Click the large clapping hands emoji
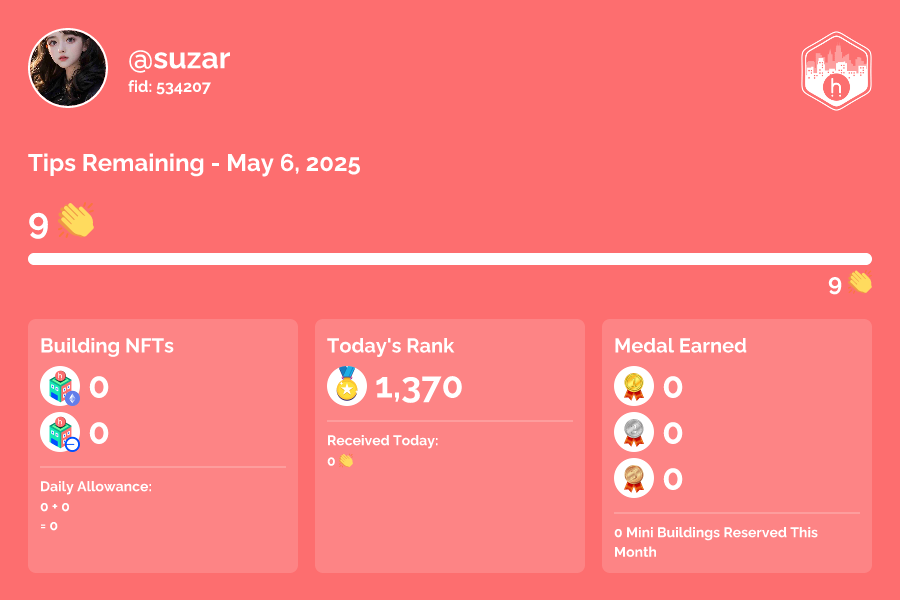The width and height of the screenshot is (900, 600). pos(76,220)
